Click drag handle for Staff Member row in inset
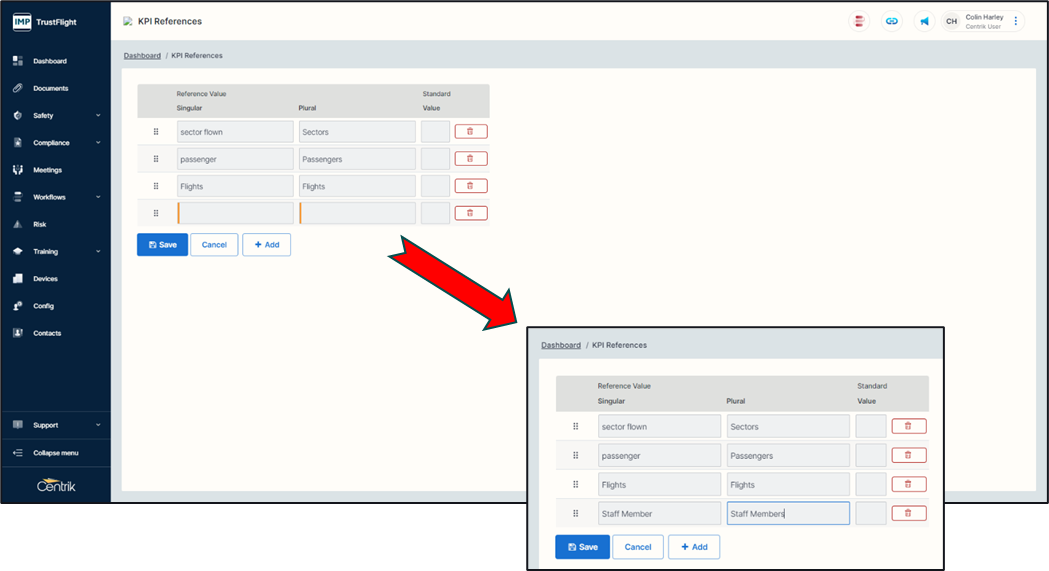The width and height of the screenshot is (1049, 571). click(x=575, y=513)
